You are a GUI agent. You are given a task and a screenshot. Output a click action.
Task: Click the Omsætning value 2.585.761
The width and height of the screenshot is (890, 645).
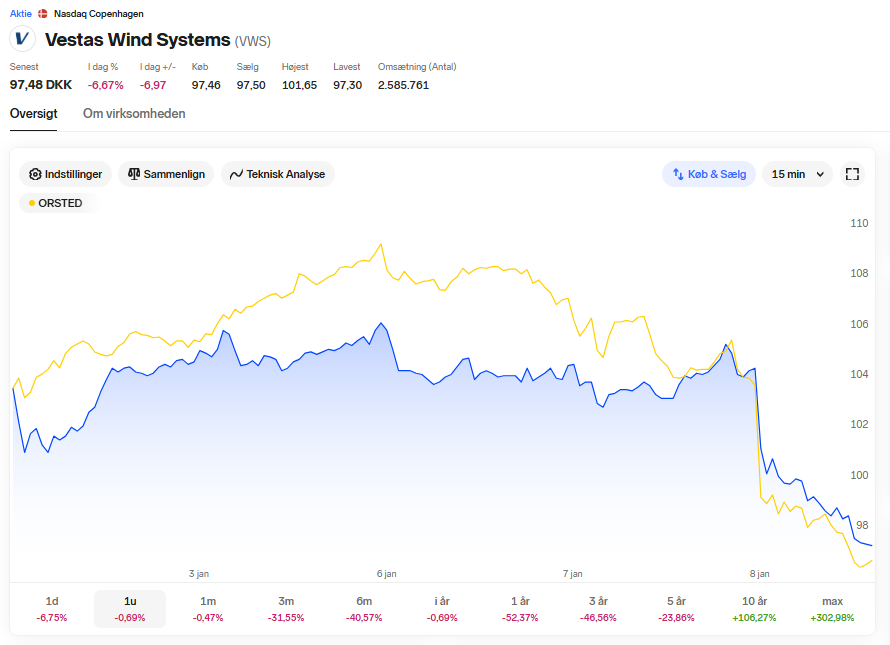point(404,85)
